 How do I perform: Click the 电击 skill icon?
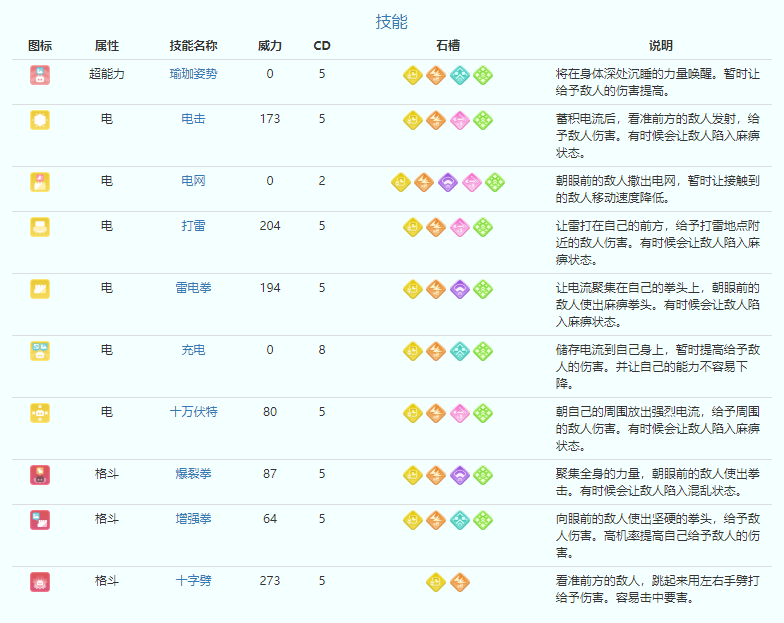tap(40, 120)
